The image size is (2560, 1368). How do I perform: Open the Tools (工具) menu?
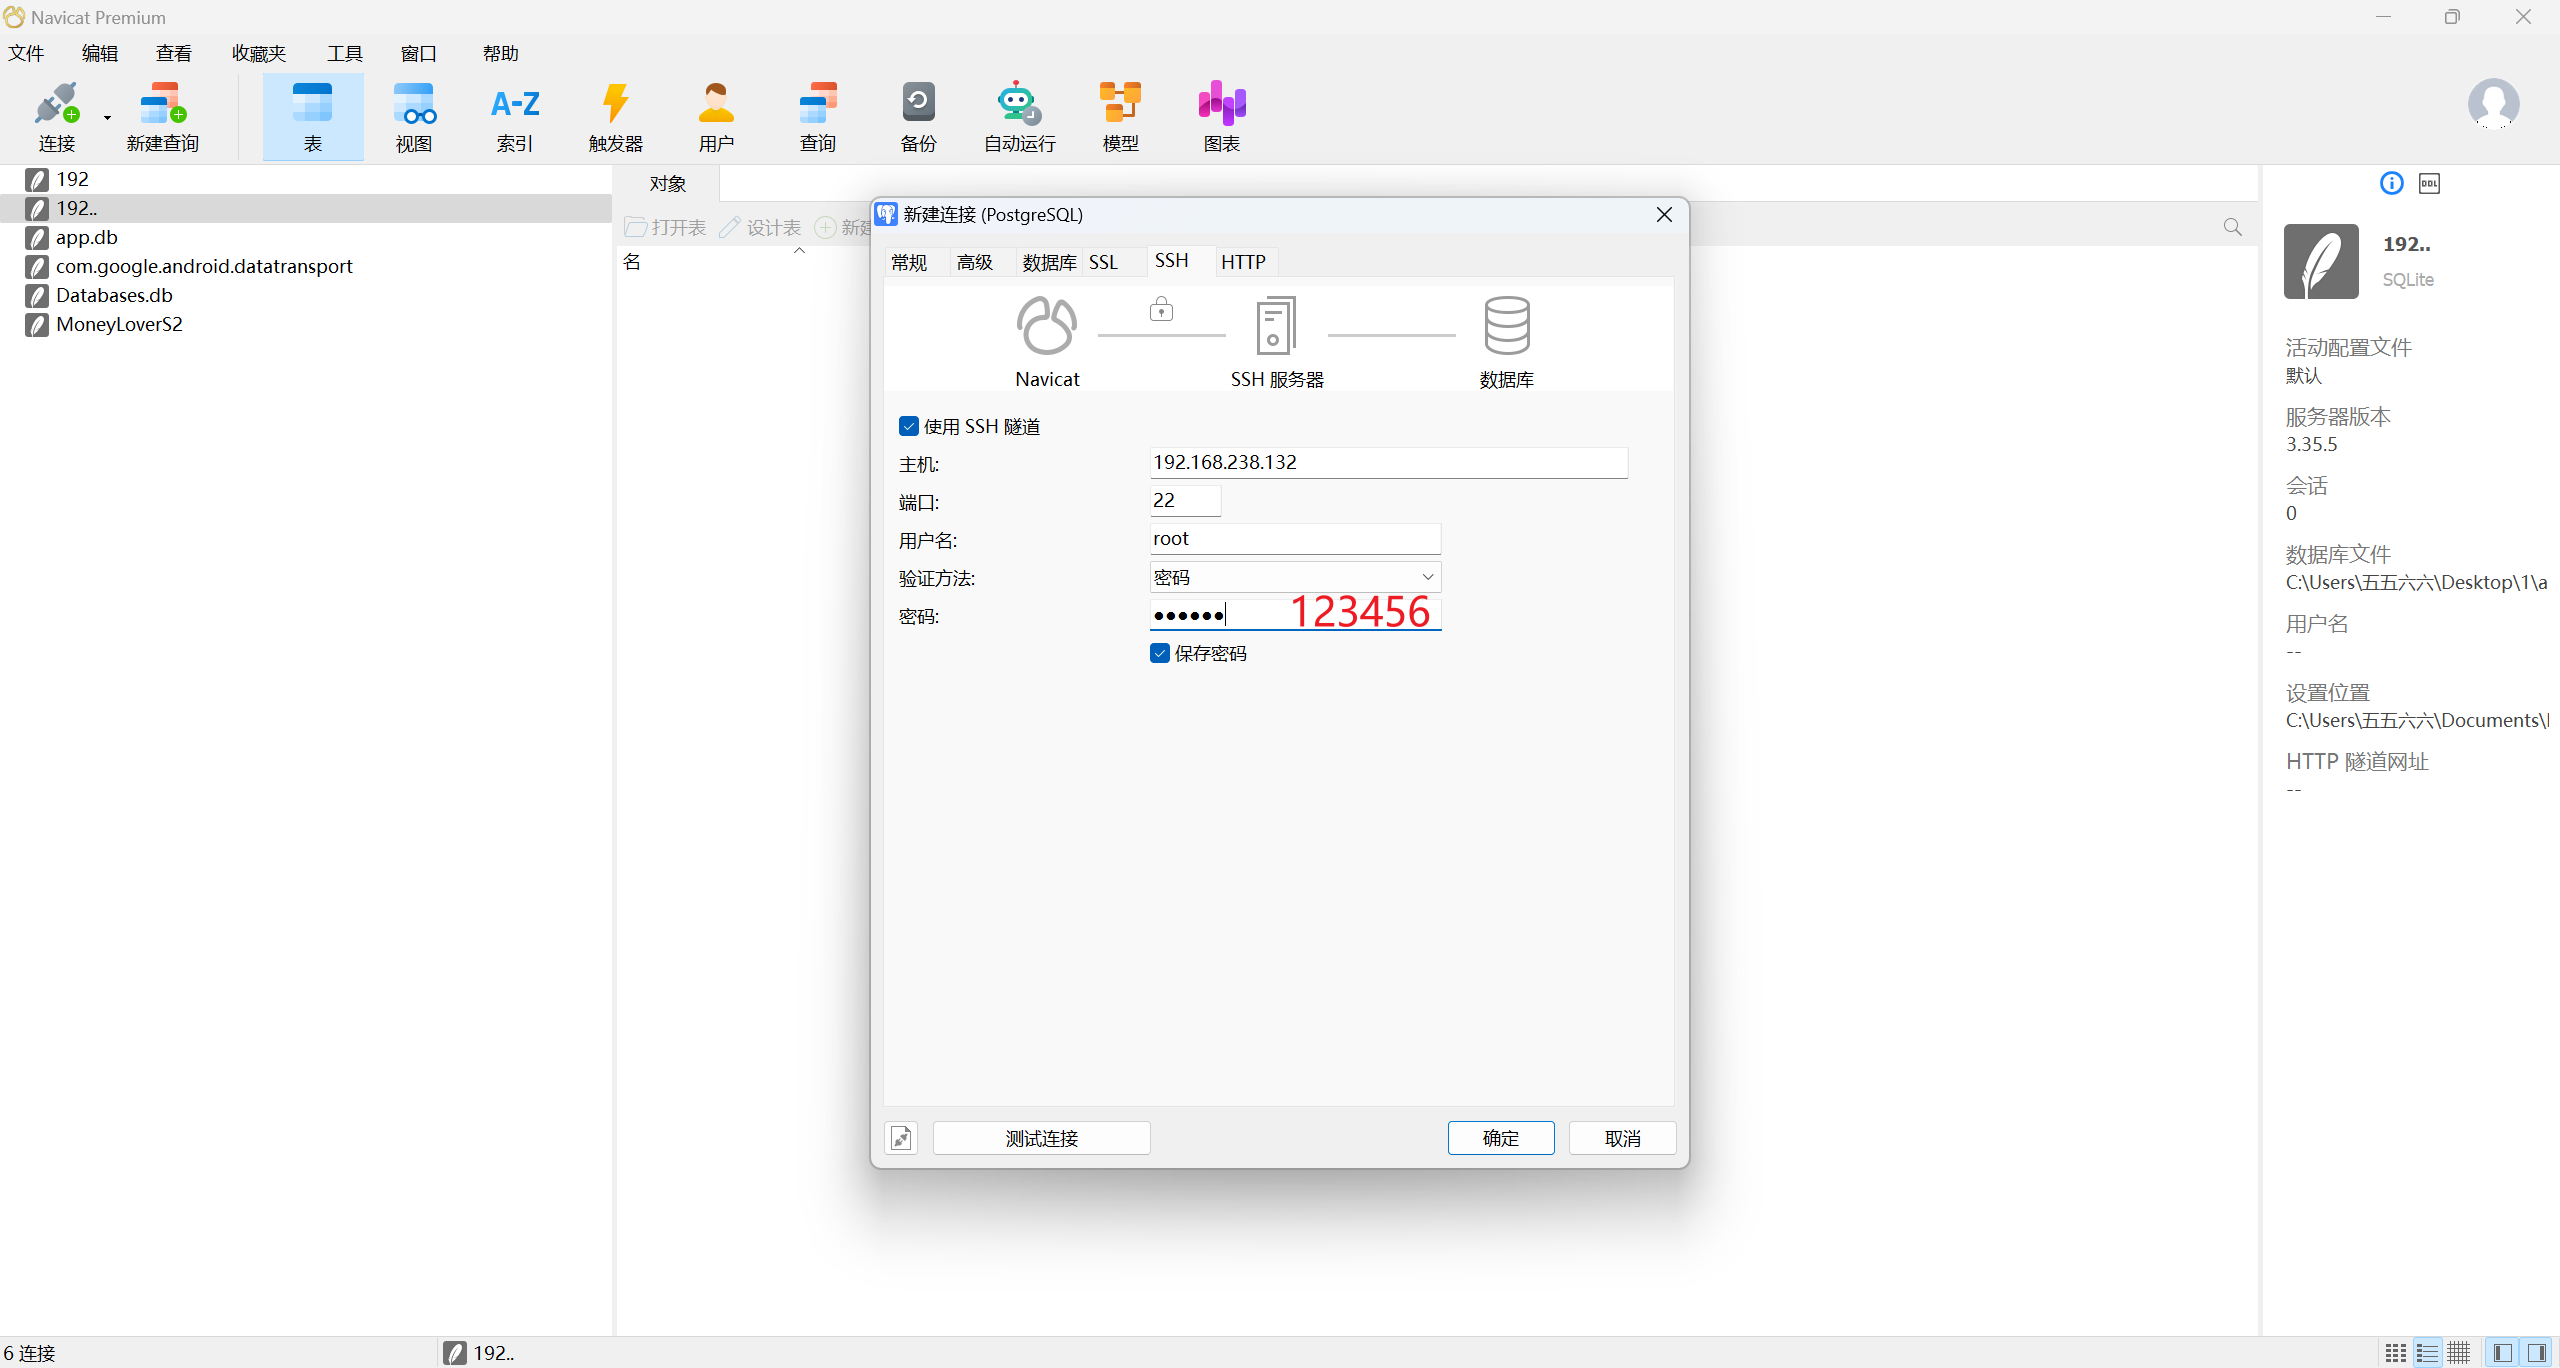pos(344,53)
